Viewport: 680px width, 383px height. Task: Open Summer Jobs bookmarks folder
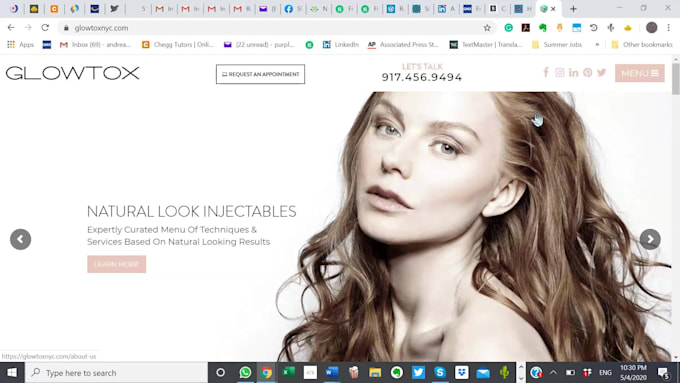(x=557, y=44)
